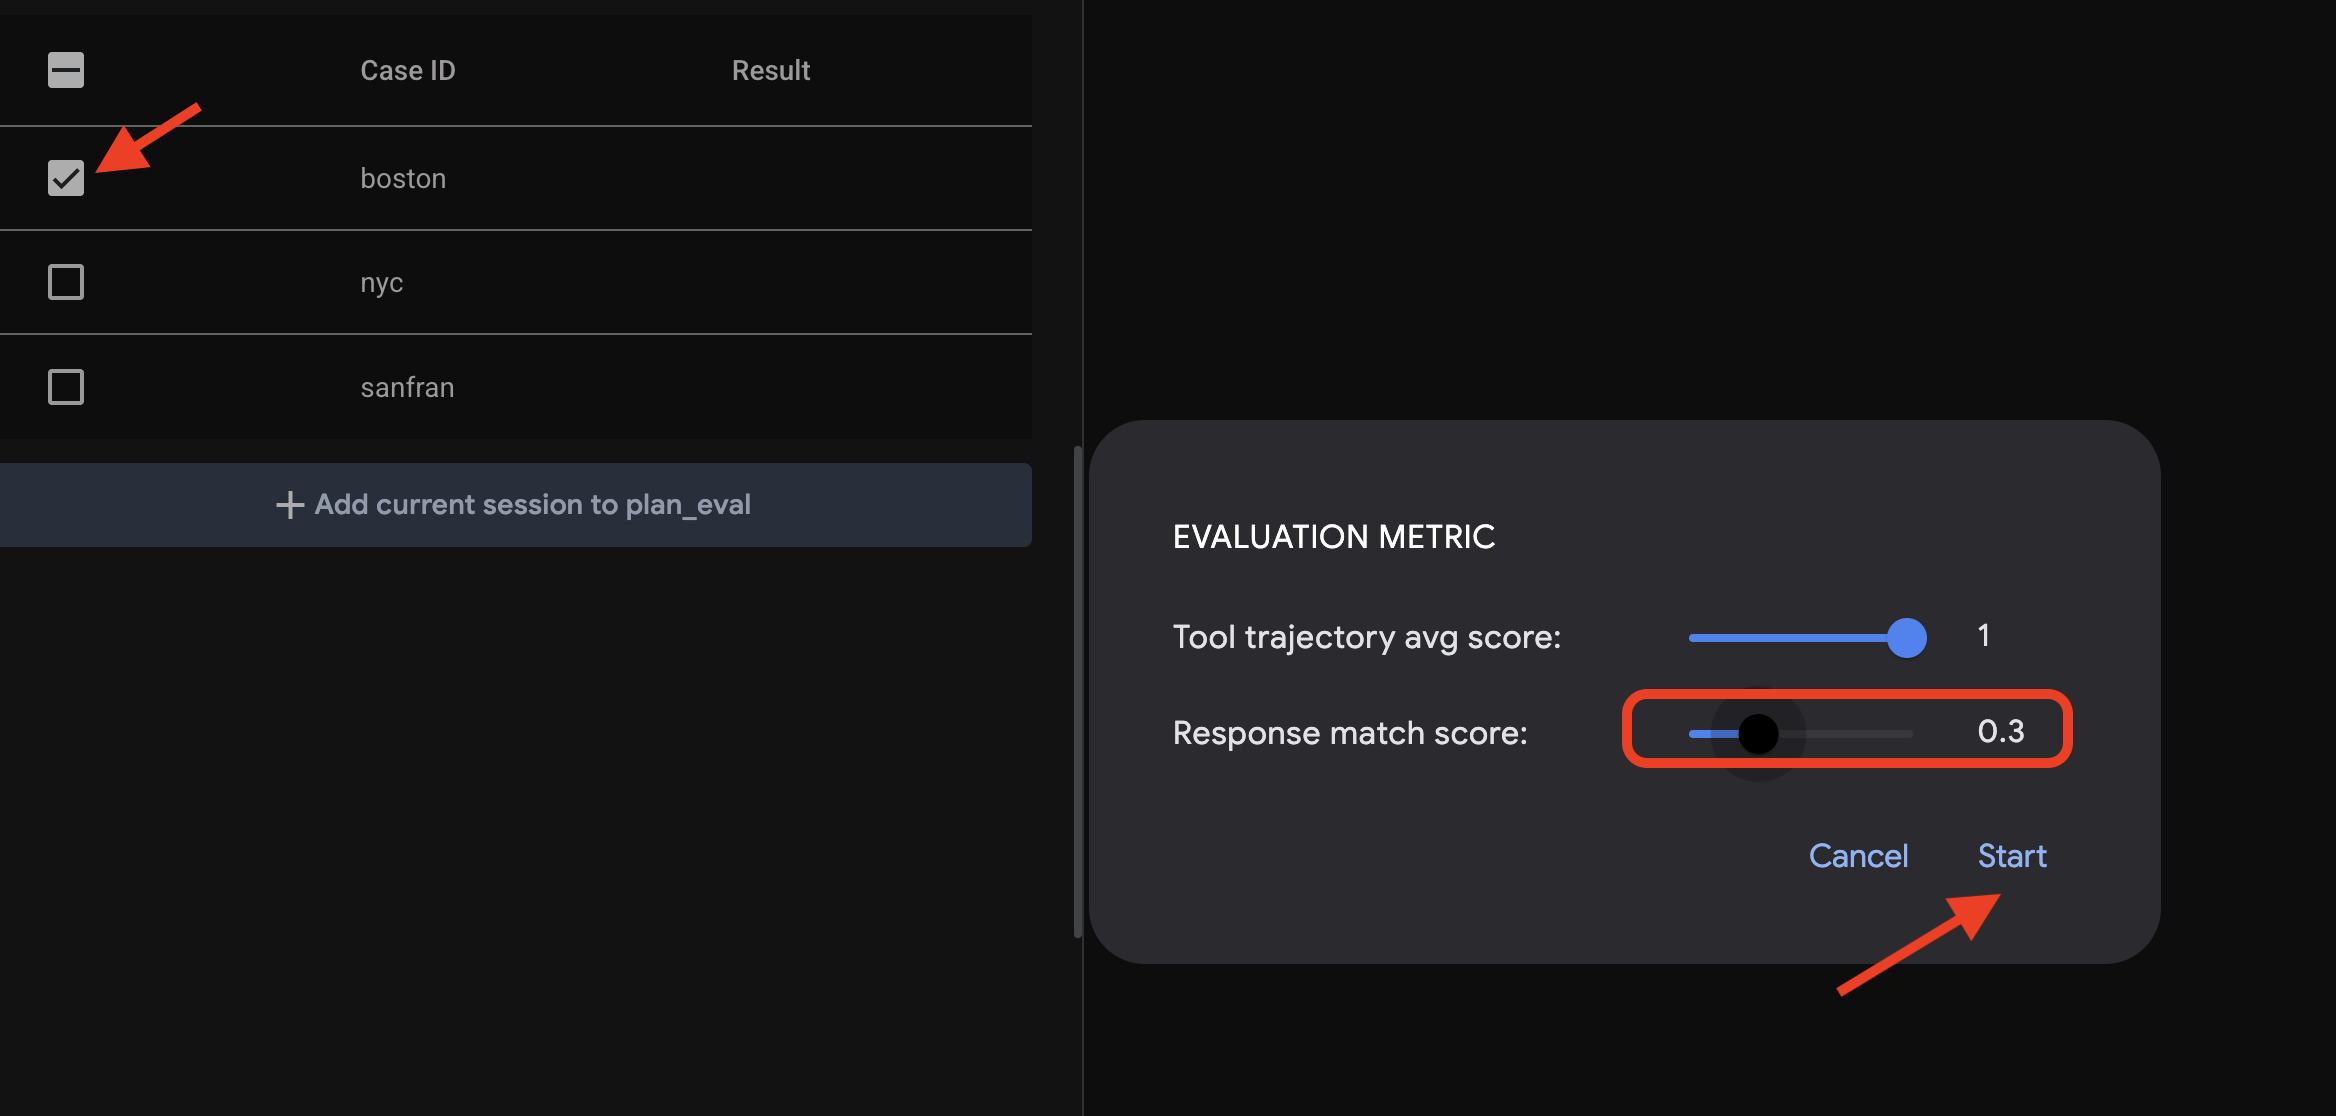Click the Case ID column header
This screenshot has width=2336, height=1116.
407,70
